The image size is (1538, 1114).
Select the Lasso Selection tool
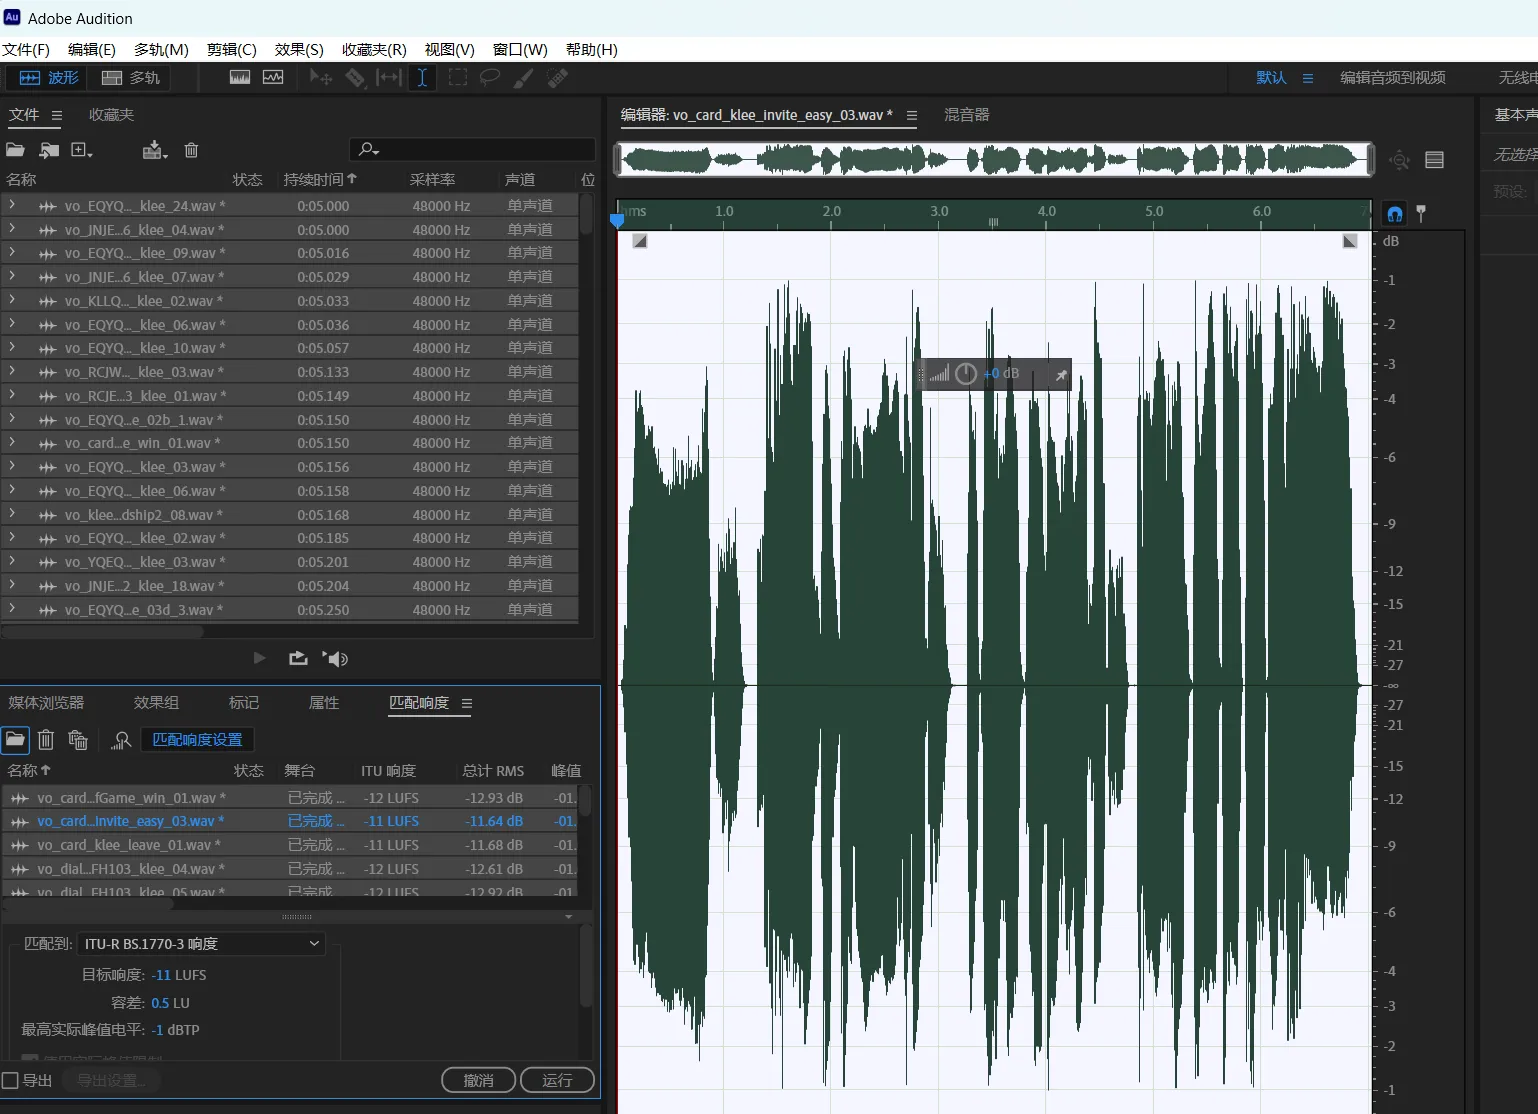tap(490, 77)
